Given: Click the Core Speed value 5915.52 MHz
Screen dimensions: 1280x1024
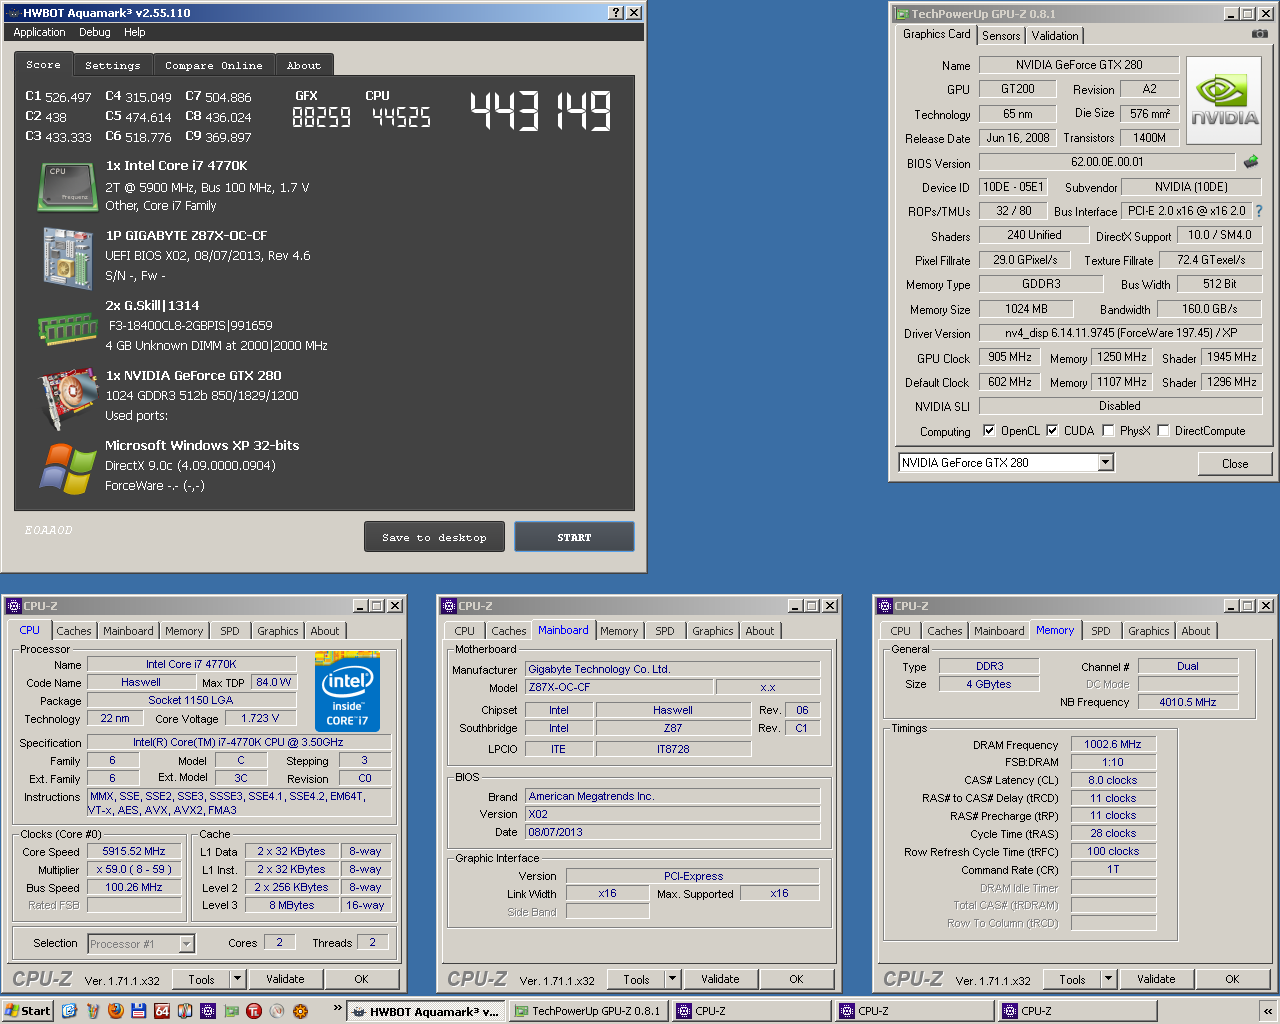Looking at the screenshot, I should (134, 852).
